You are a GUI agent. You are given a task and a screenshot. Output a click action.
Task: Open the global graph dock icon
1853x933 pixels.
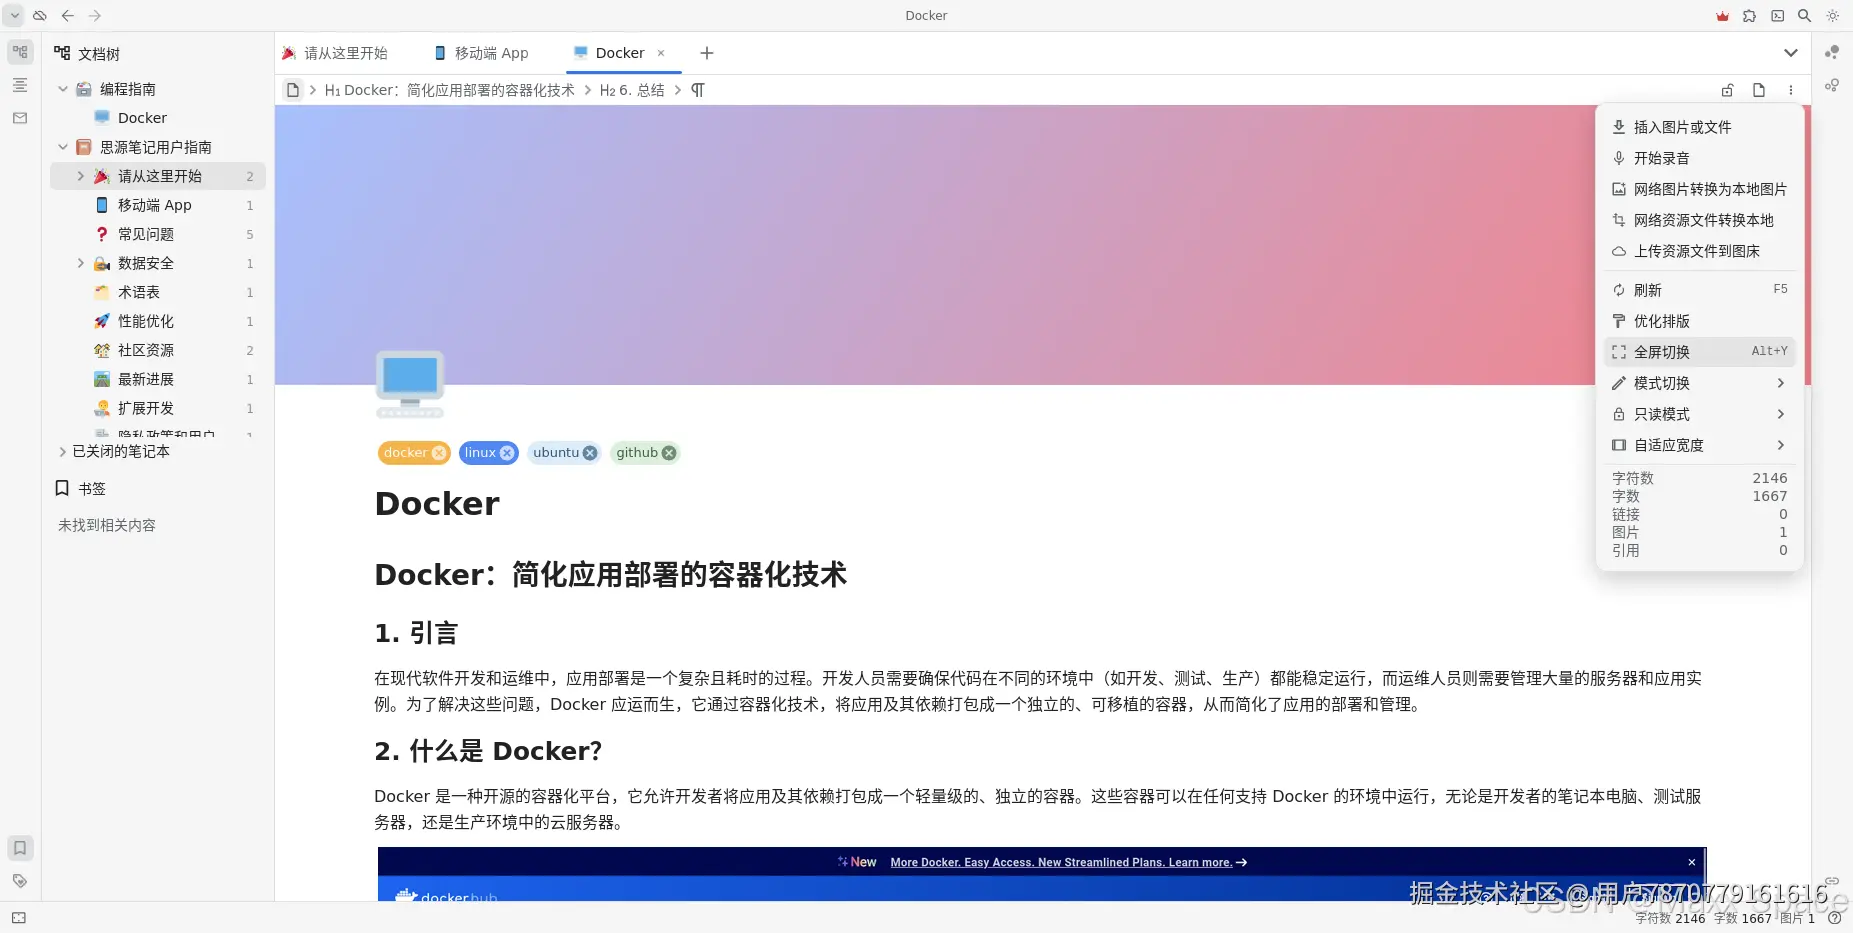click(1832, 85)
